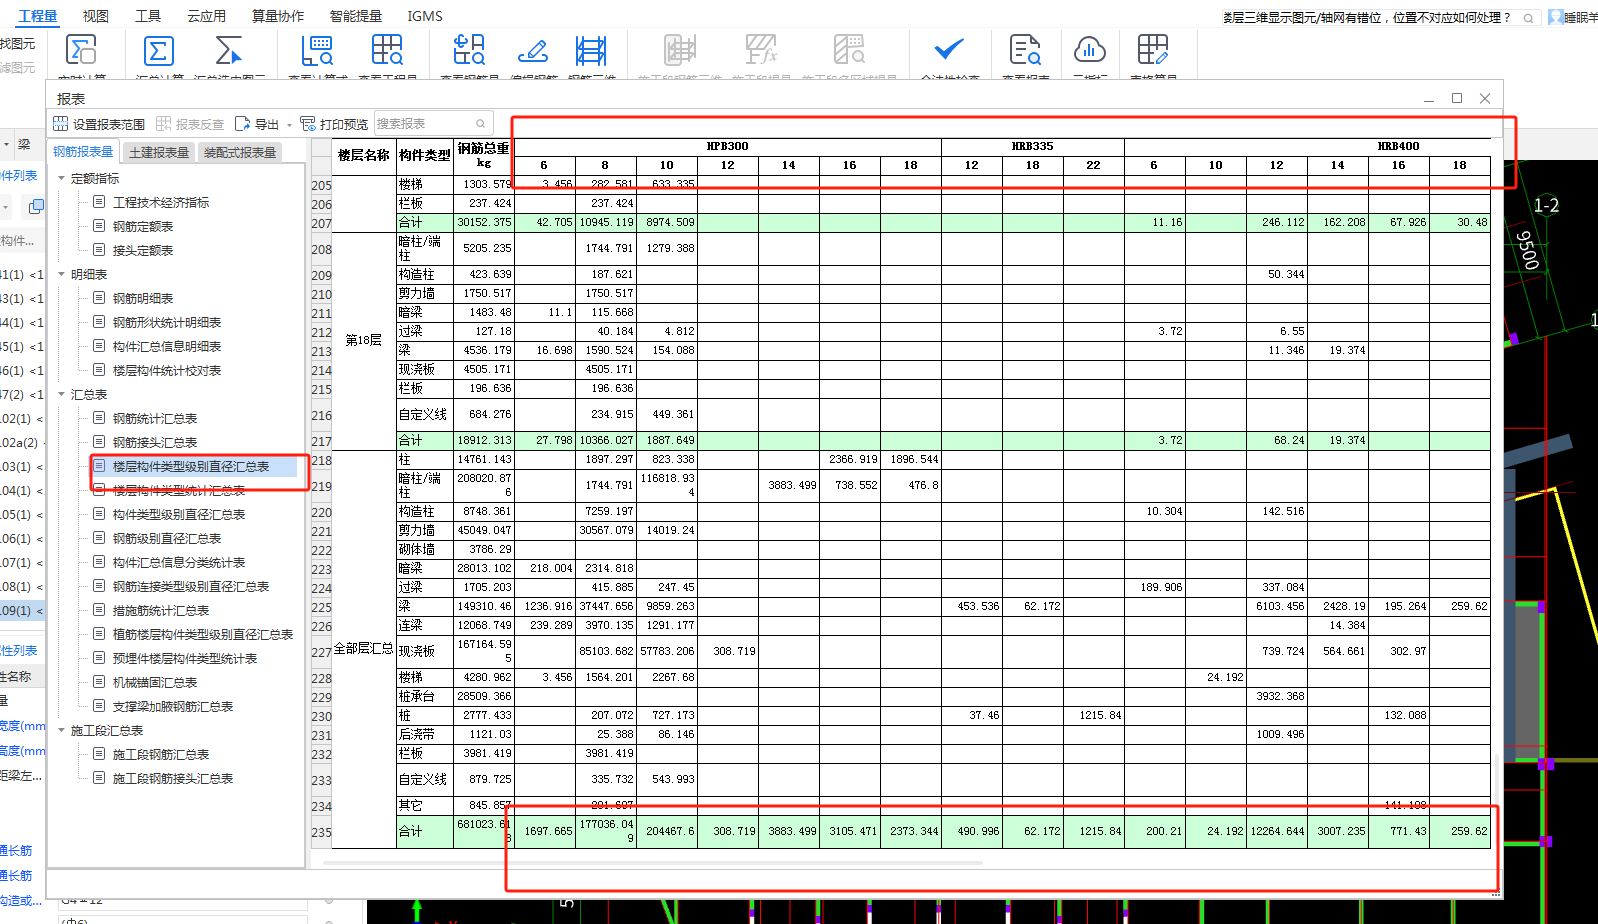The width and height of the screenshot is (1598, 924).
Task: Click the 查看钢筋量 icon in ribbon
Action: click(469, 51)
